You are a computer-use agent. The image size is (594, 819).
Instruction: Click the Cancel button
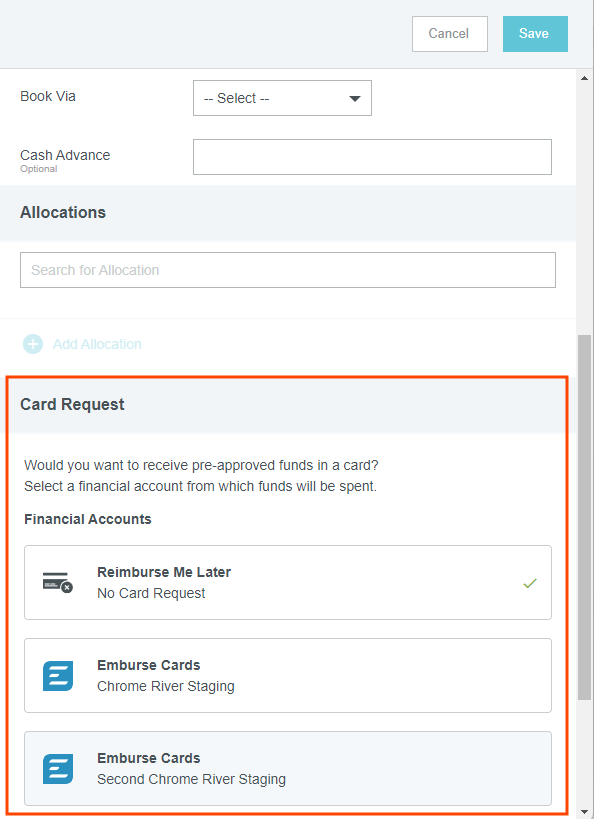tap(450, 34)
